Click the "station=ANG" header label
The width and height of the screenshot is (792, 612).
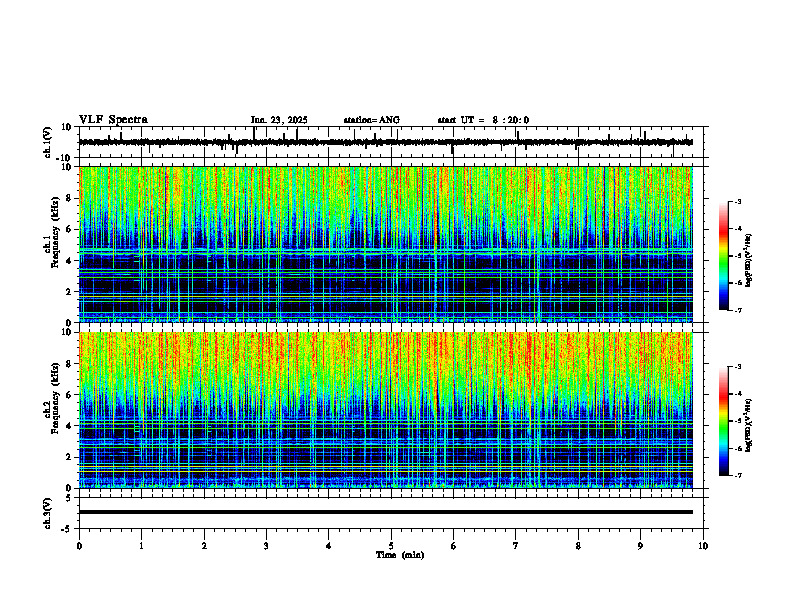point(371,120)
